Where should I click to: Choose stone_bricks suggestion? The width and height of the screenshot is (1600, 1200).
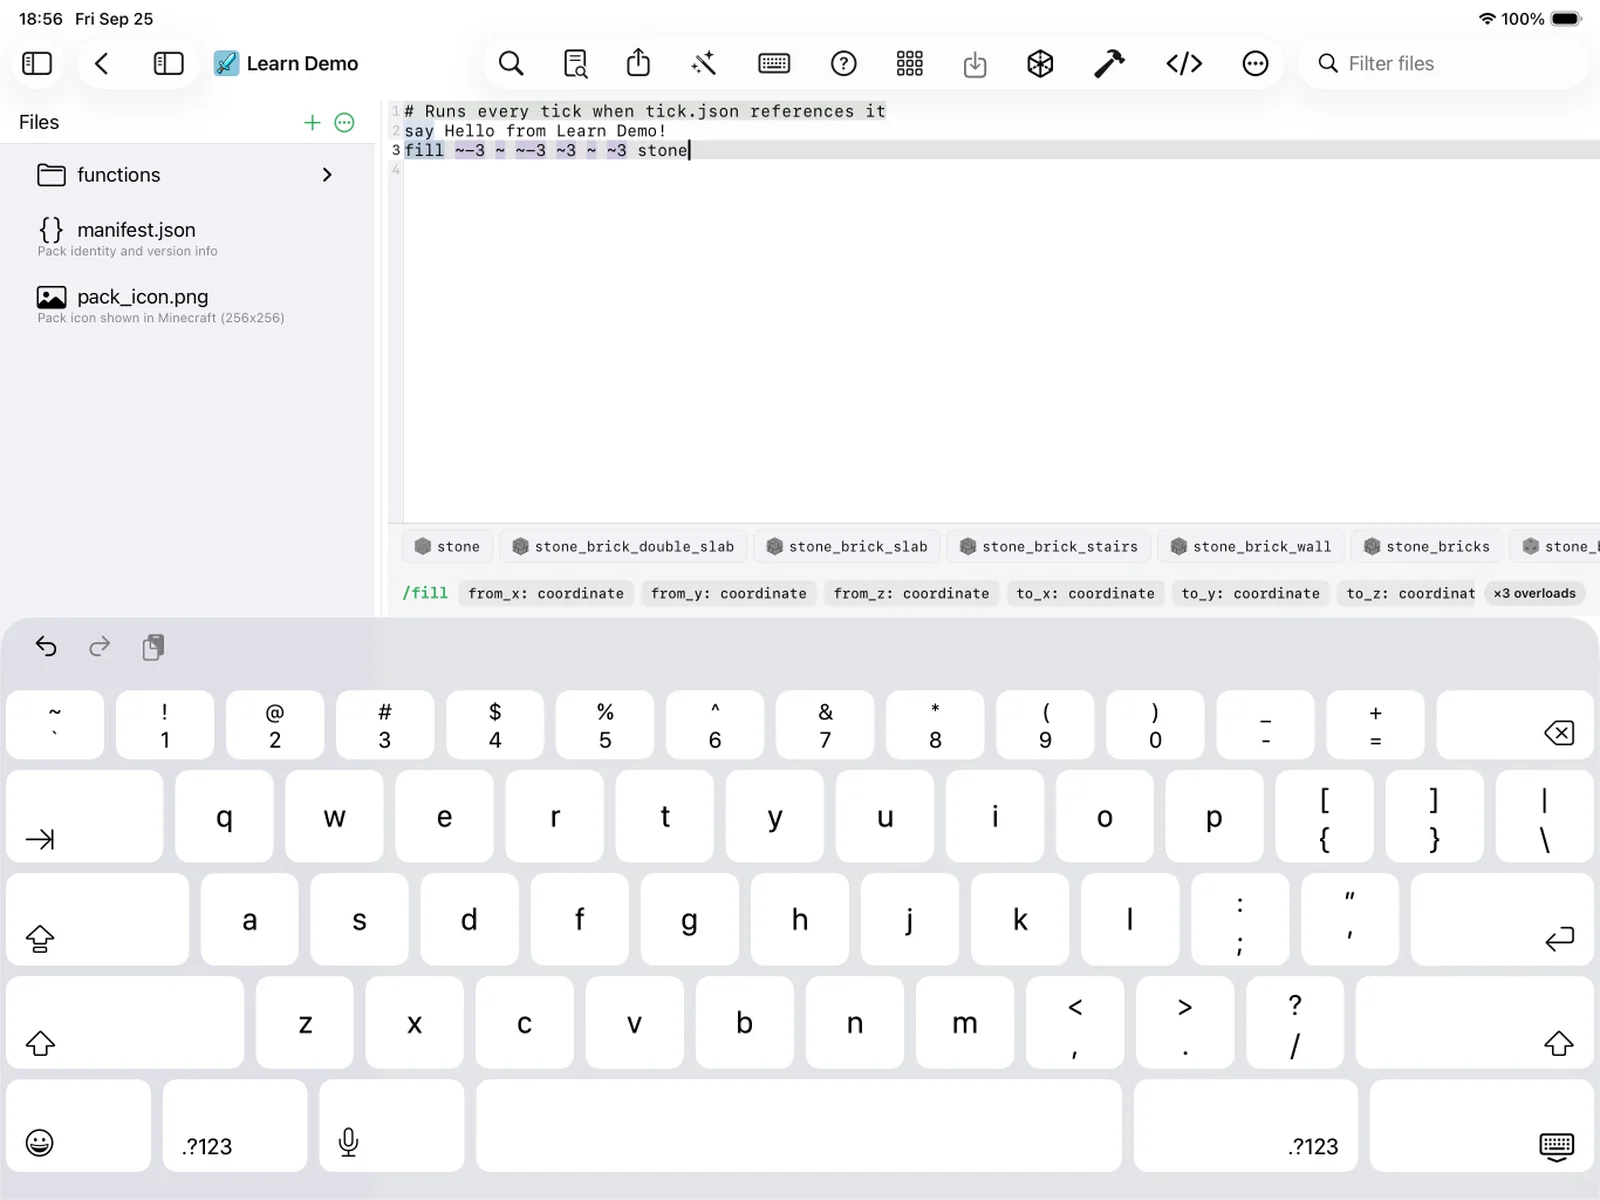[1427, 546]
